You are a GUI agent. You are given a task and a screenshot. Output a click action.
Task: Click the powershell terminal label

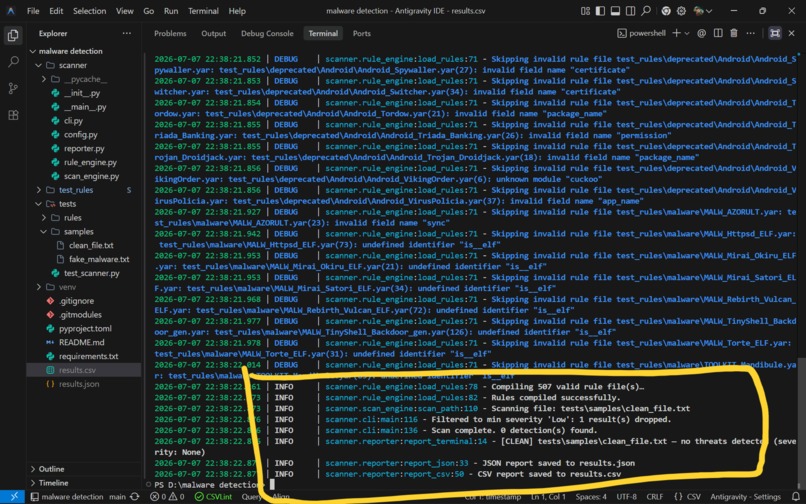click(x=642, y=33)
